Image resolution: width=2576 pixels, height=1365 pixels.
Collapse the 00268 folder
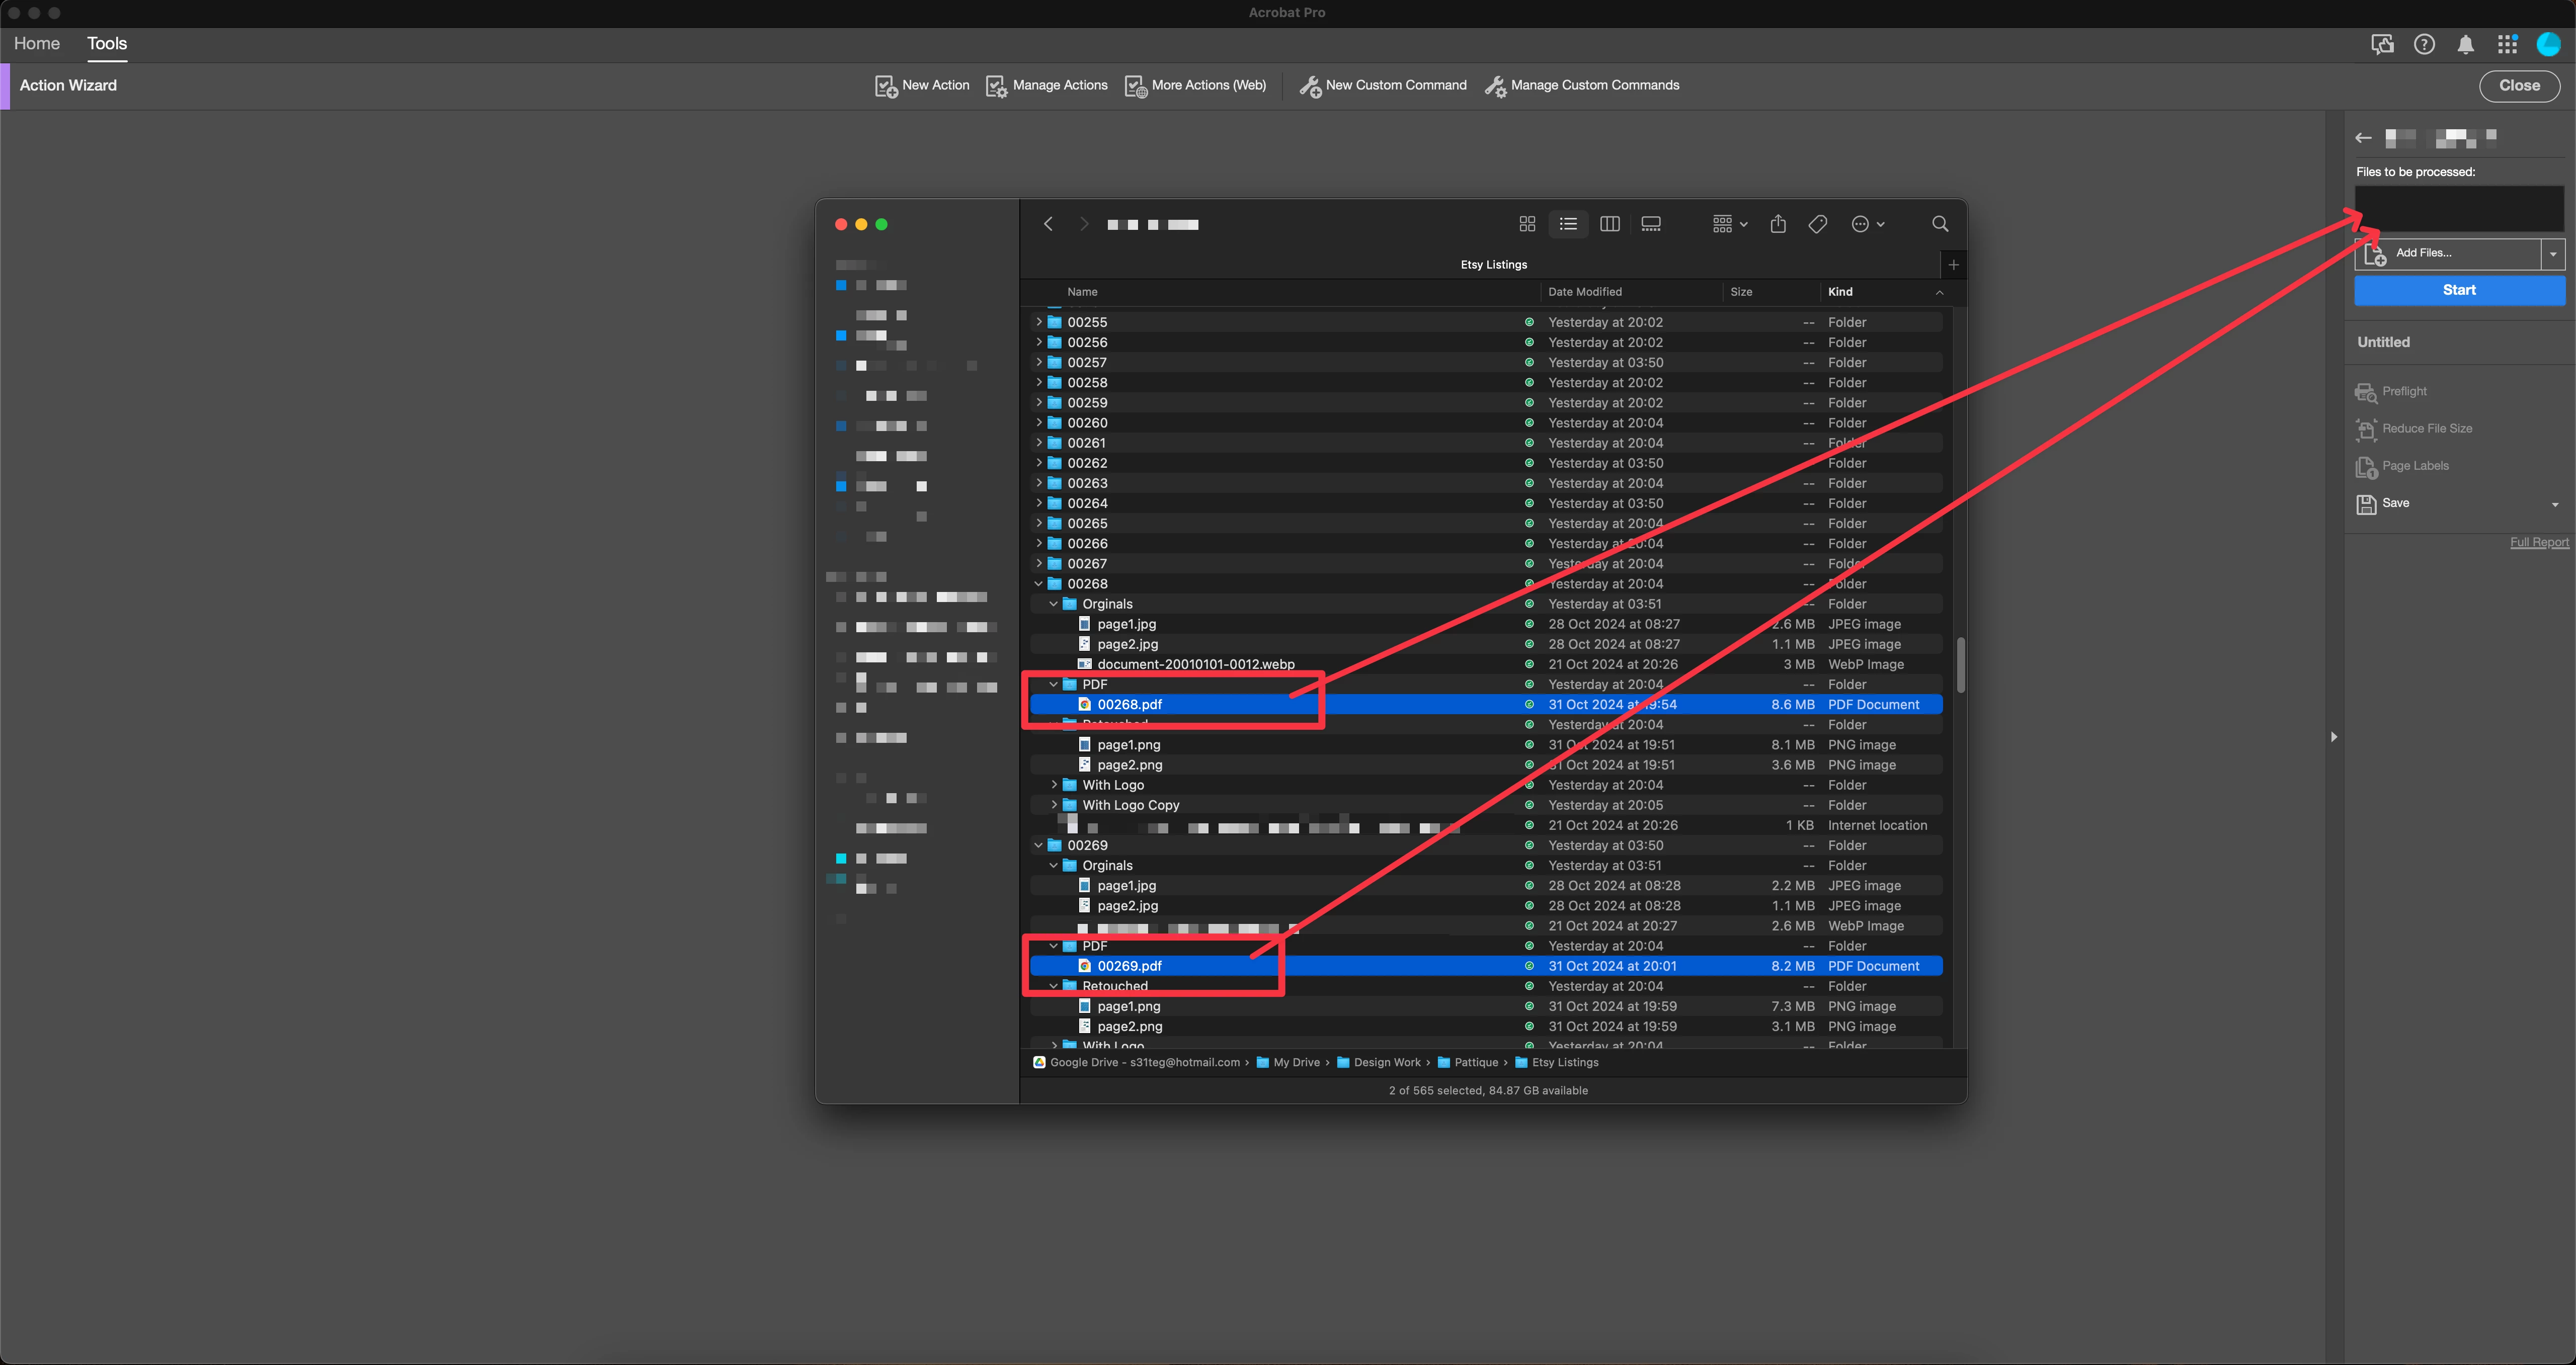coord(1039,584)
